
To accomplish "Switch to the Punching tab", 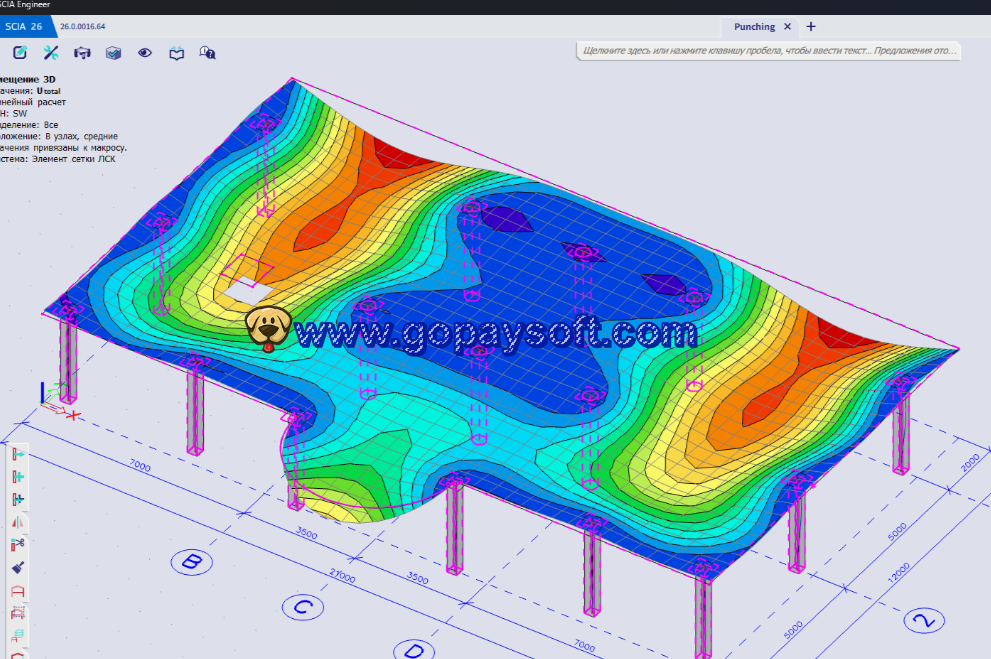I will 754,27.
